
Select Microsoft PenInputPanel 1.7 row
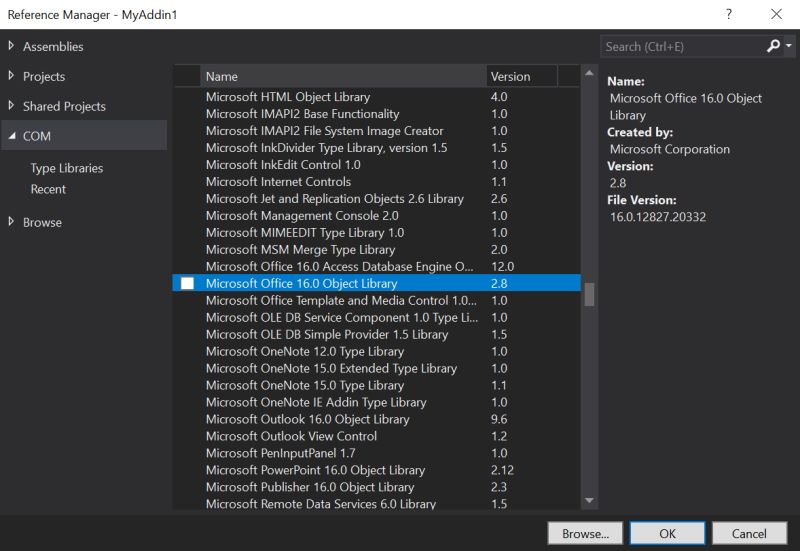pos(377,453)
